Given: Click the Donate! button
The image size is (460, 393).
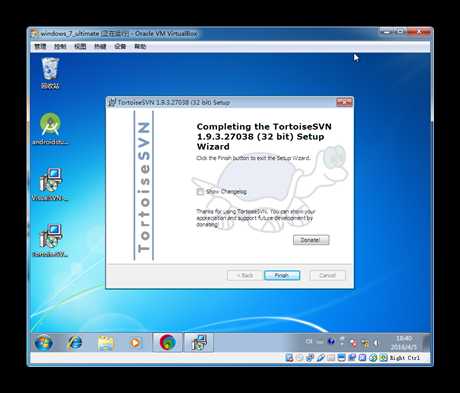Looking at the screenshot, I should point(311,240).
